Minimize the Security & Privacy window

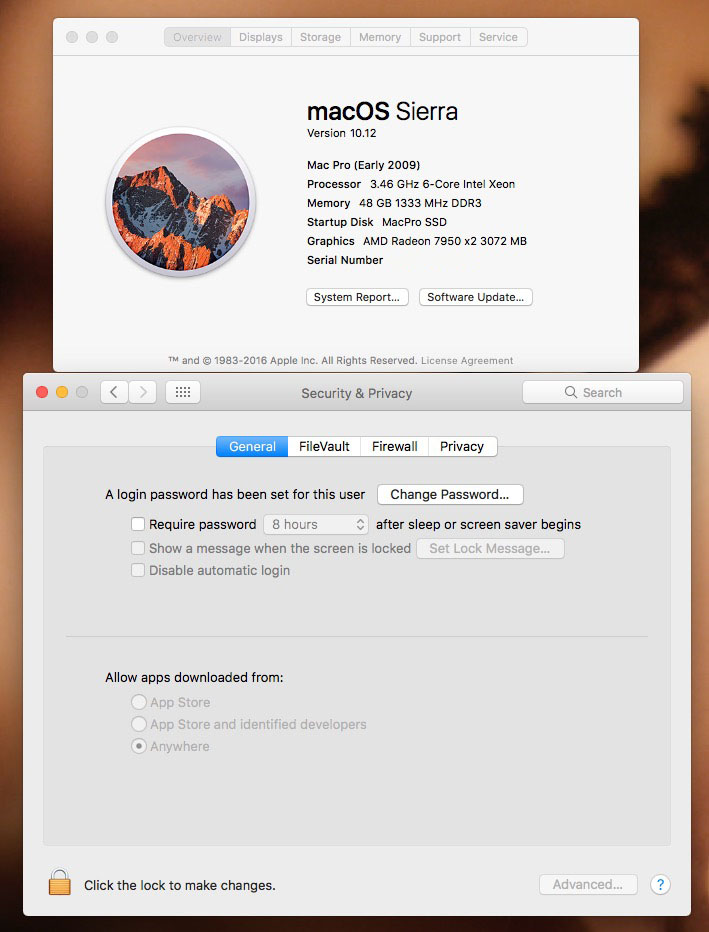tap(62, 392)
